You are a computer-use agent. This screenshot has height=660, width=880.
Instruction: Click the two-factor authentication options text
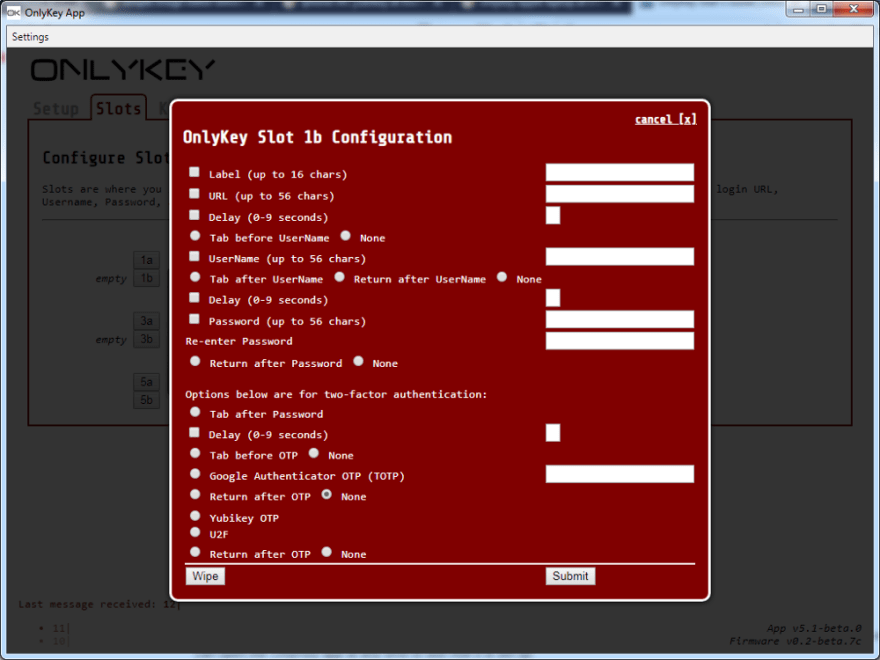click(336, 395)
